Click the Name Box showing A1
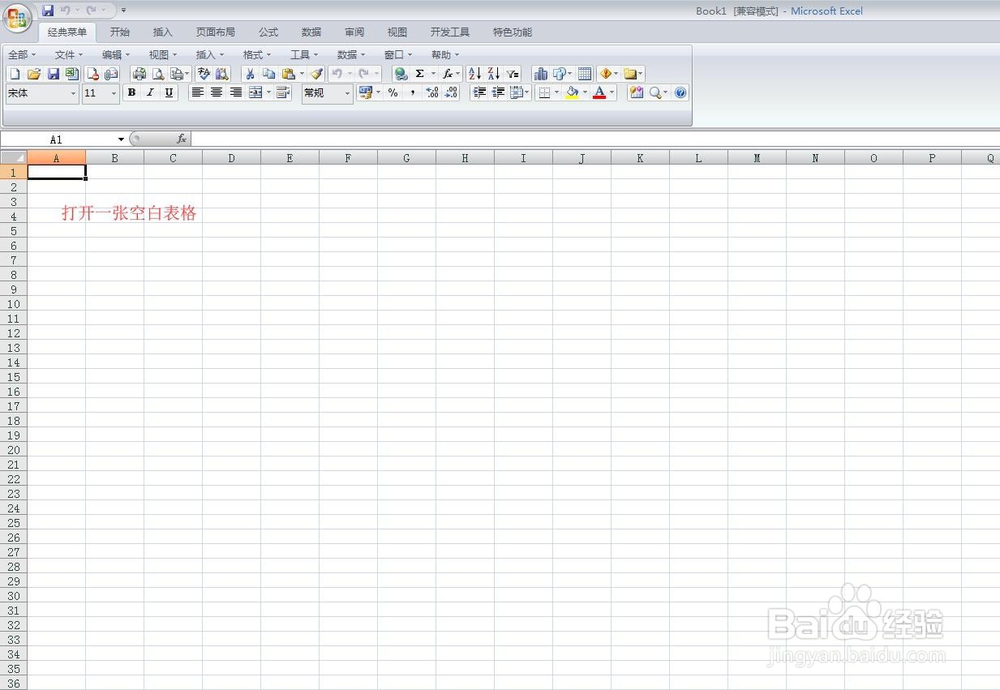This screenshot has height=690, width=1000. click(56, 139)
